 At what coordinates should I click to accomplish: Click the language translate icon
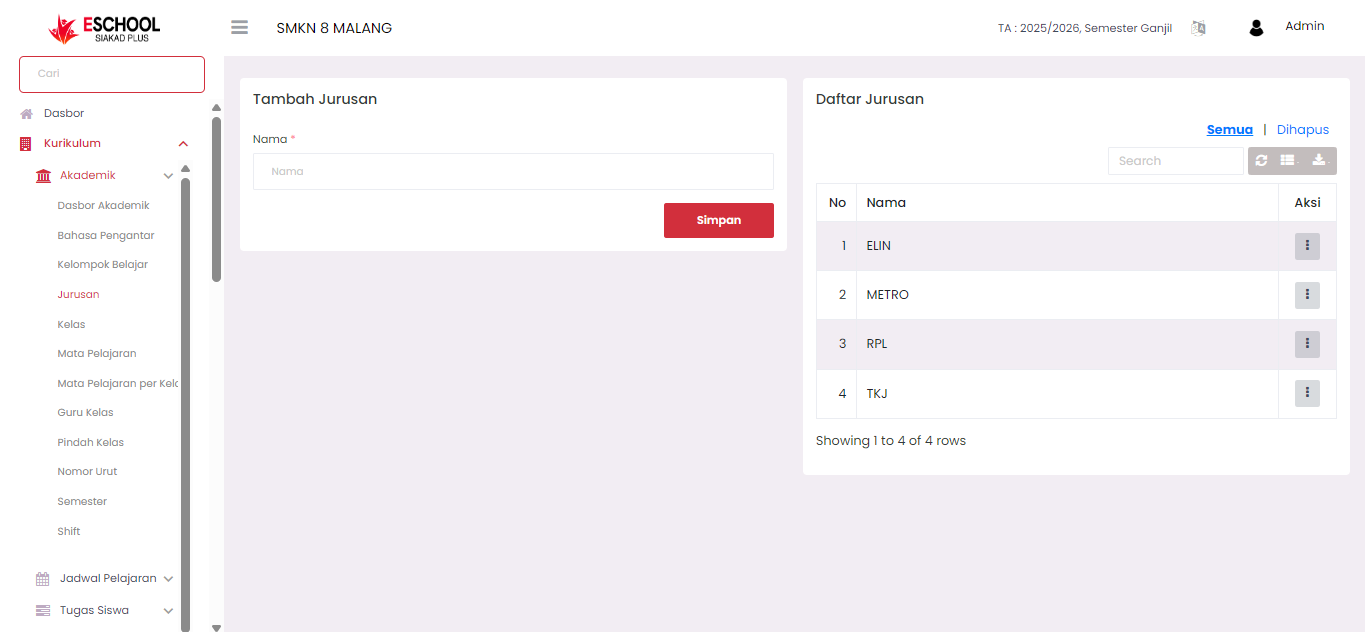click(1198, 28)
